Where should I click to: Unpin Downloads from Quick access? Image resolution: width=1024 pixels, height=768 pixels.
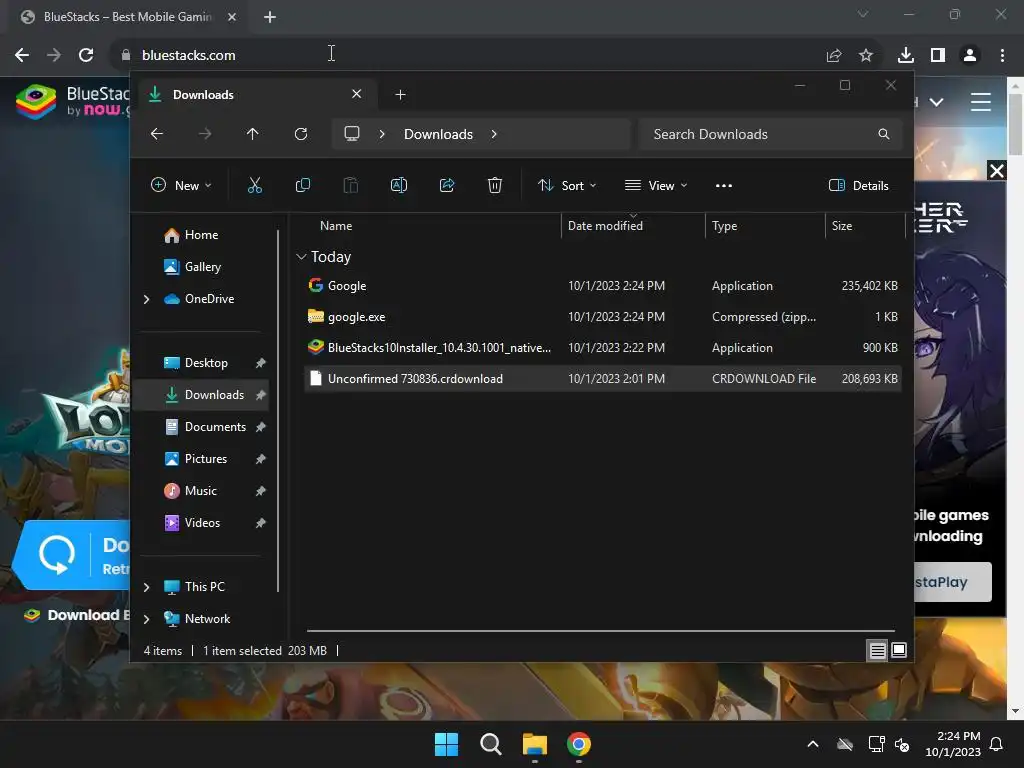pyautogui.click(x=261, y=395)
